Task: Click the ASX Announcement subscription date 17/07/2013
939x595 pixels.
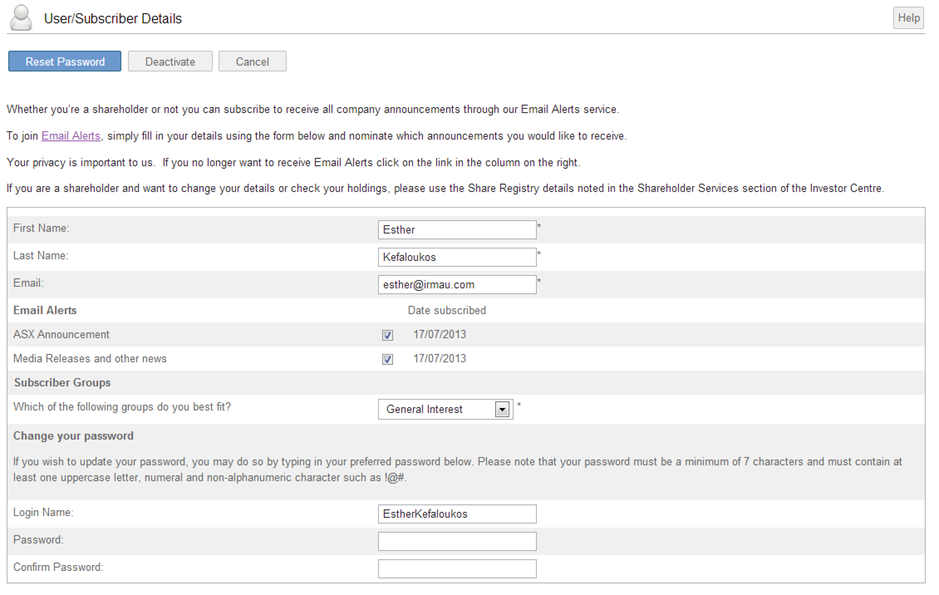Action: pos(440,335)
